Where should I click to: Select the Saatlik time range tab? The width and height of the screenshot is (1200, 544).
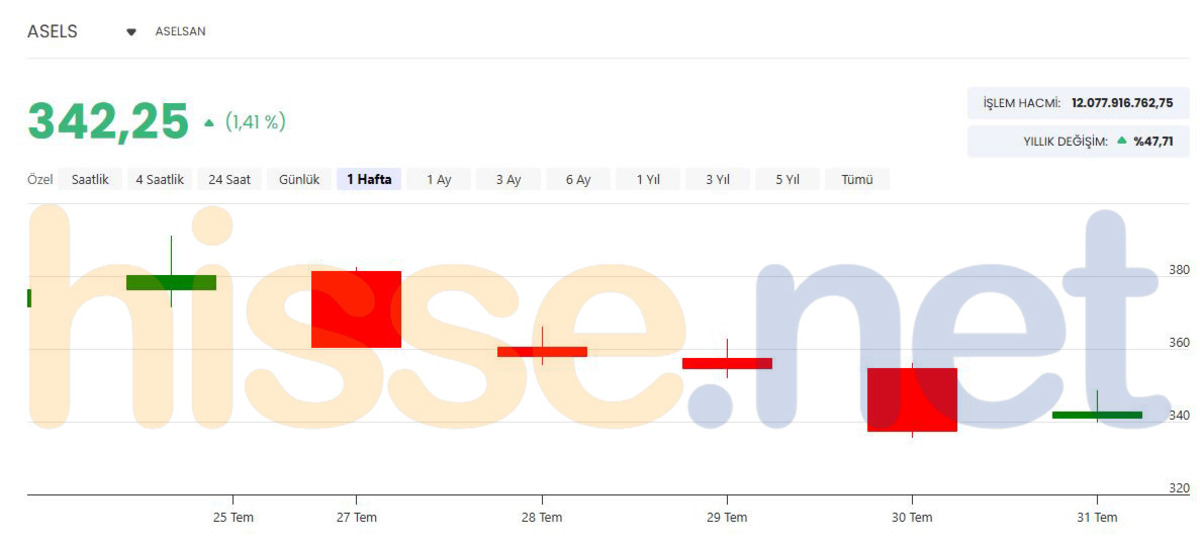[90, 180]
